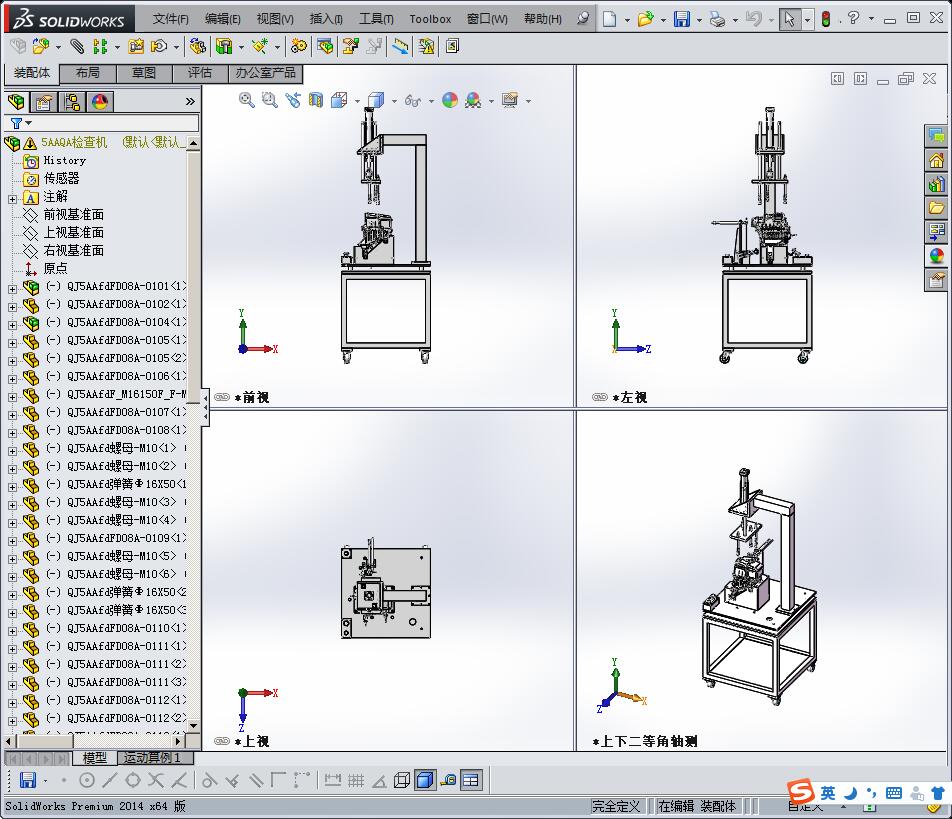This screenshot has width=952, height=819.
Task: Expand the feature manager tabs chevron
Action: pyautogui.click(x=190, y=101)
